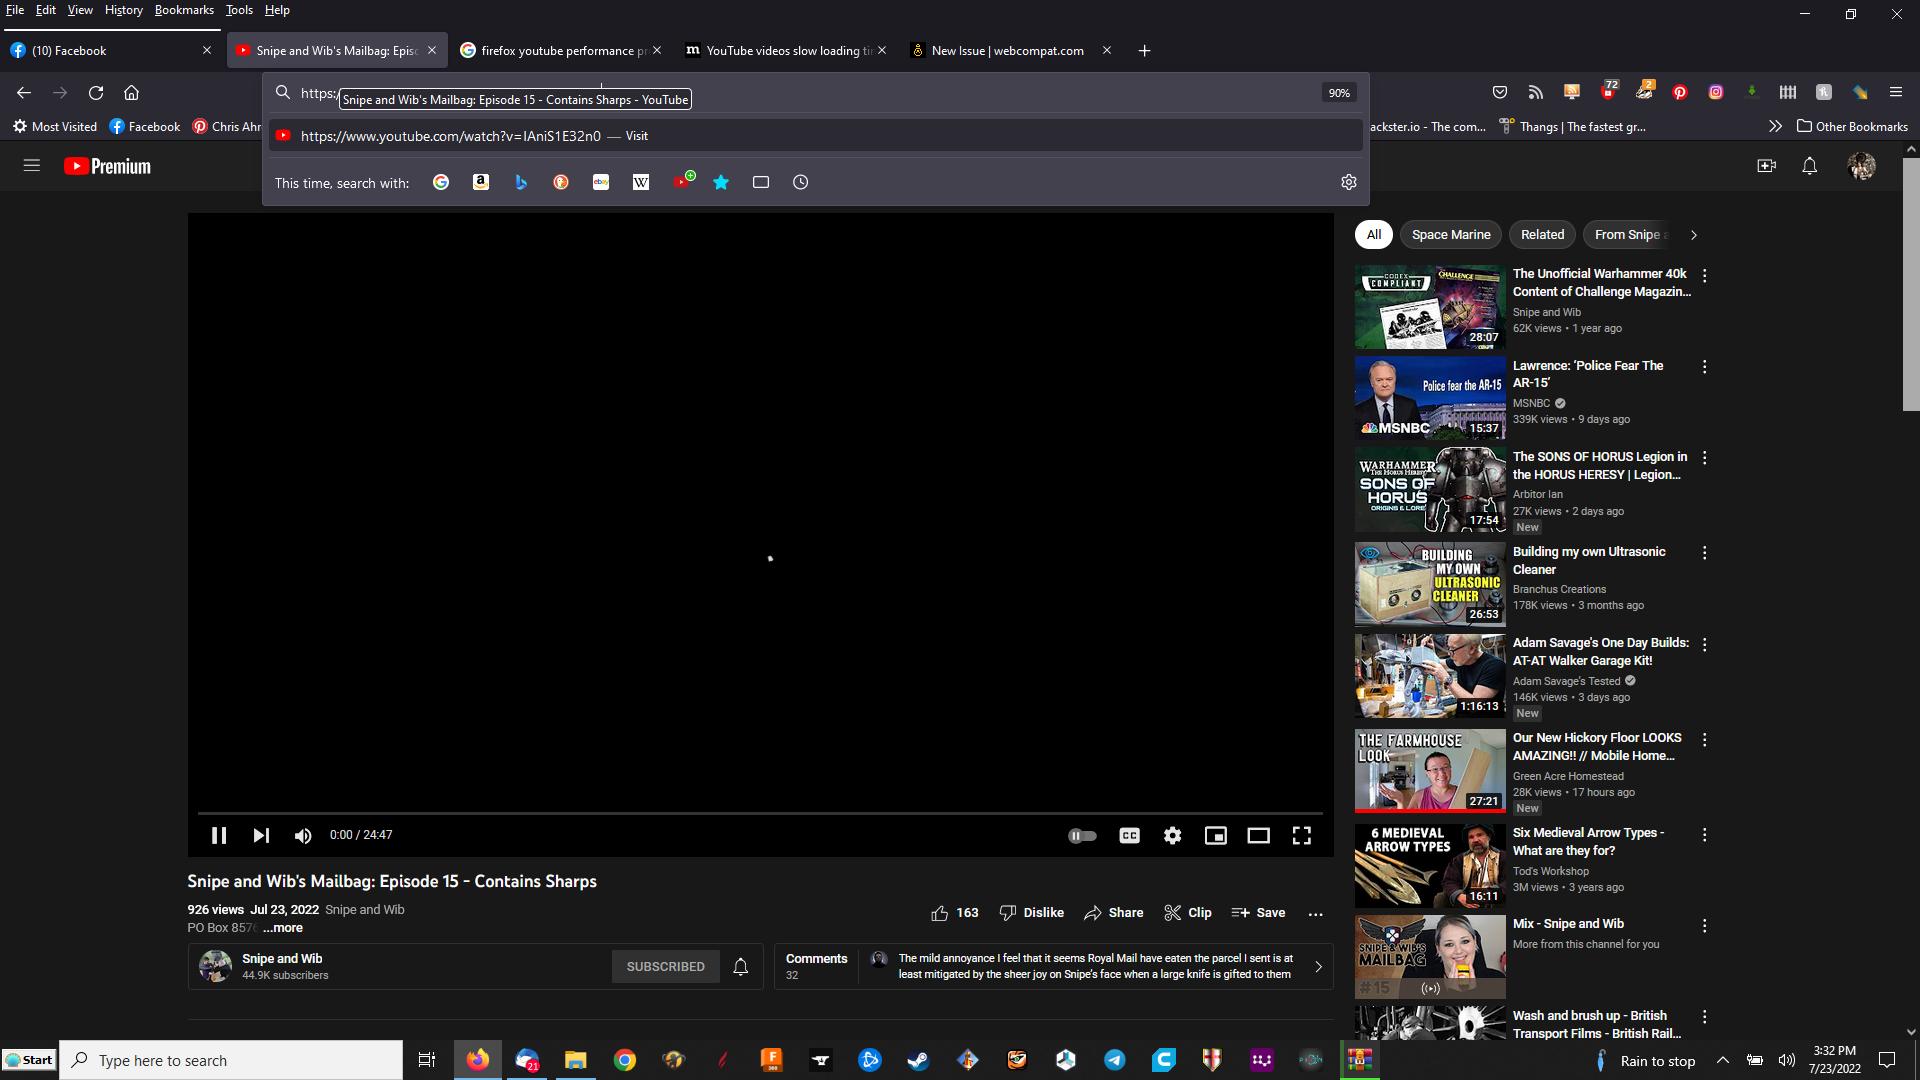
Task: Open options for Unofficial Warhammer 40k video
Action: (x=1704, y=275)
